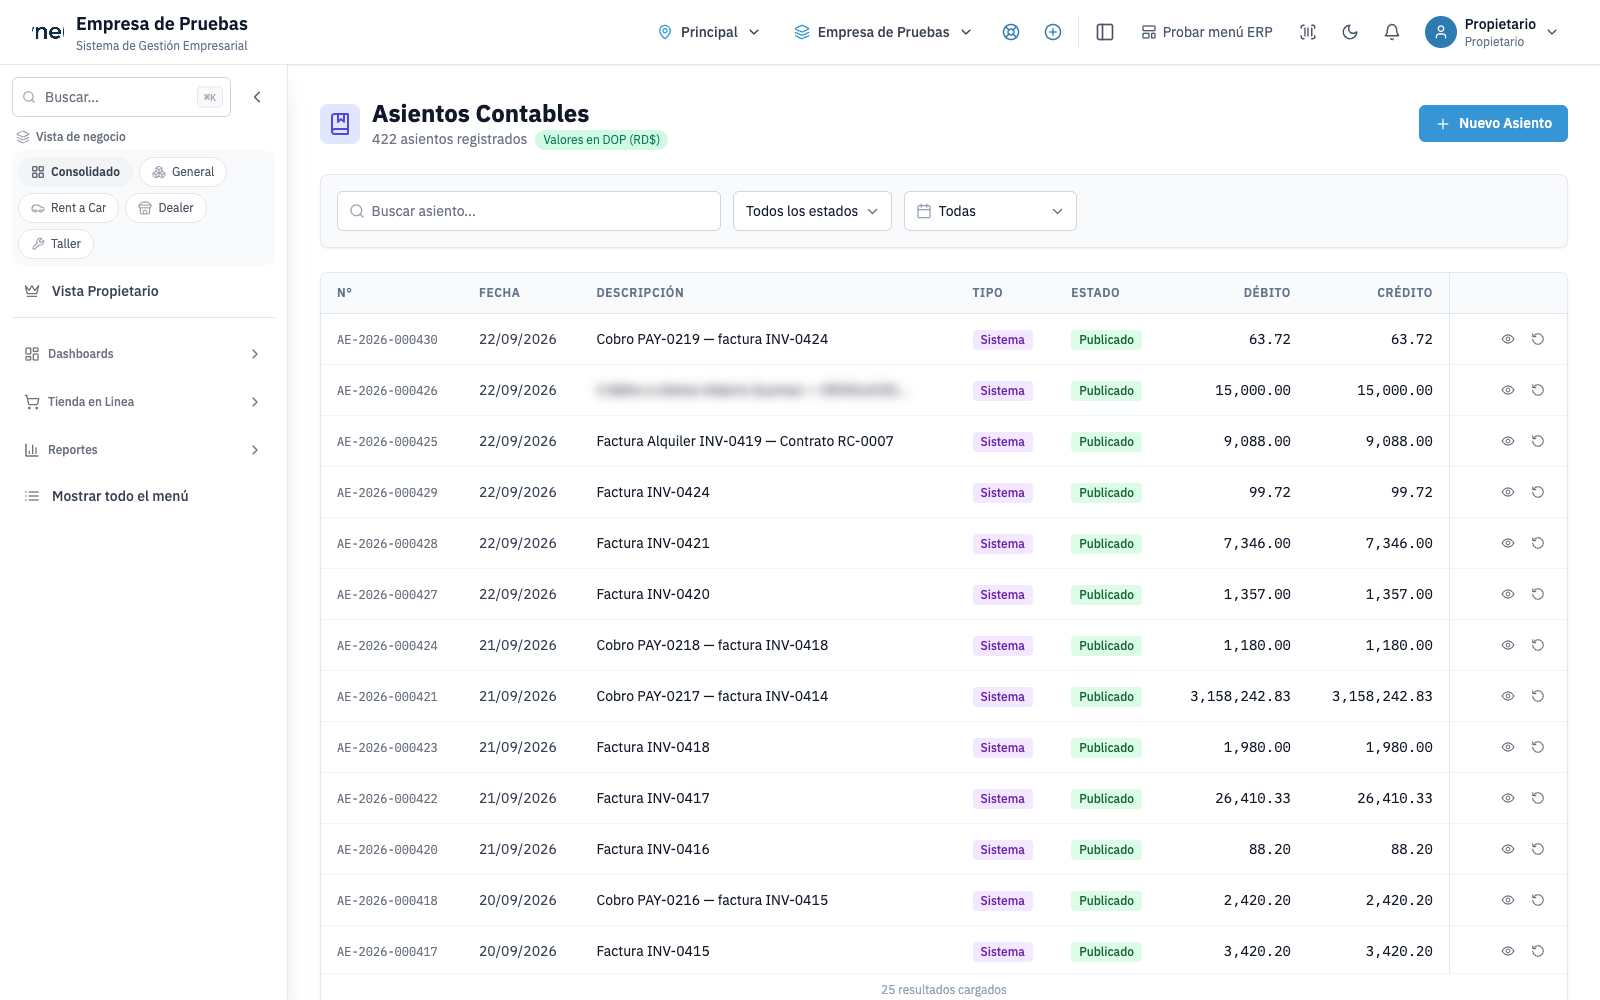
Task: Reverse entry AE-2026-000420 with the revert icon
Action: 1538,849
